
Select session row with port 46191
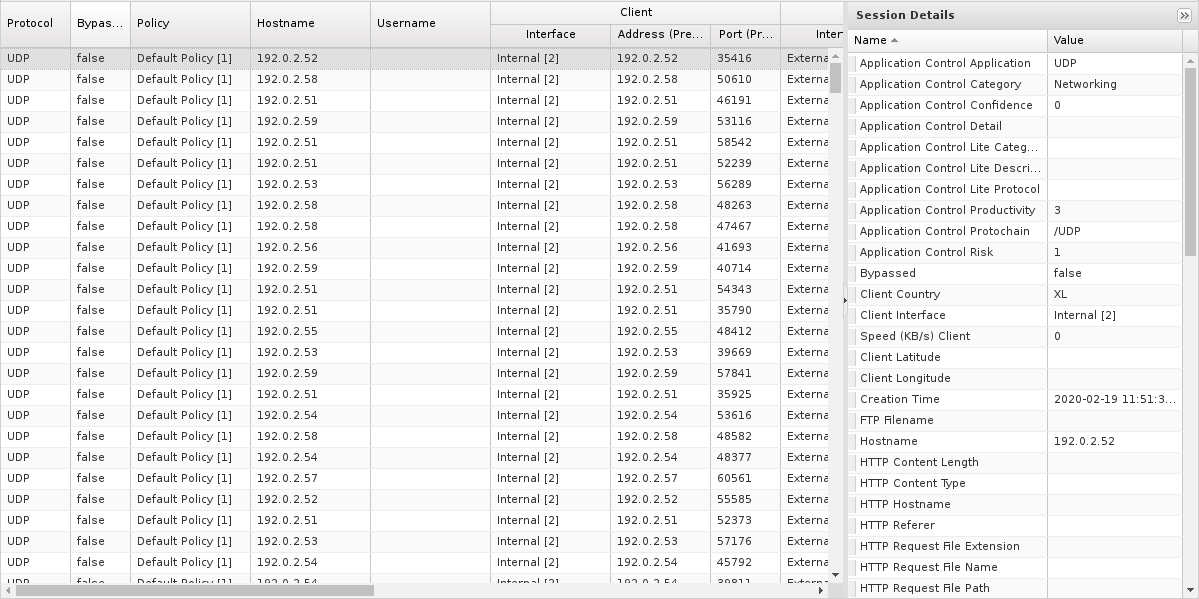[414, 100]
